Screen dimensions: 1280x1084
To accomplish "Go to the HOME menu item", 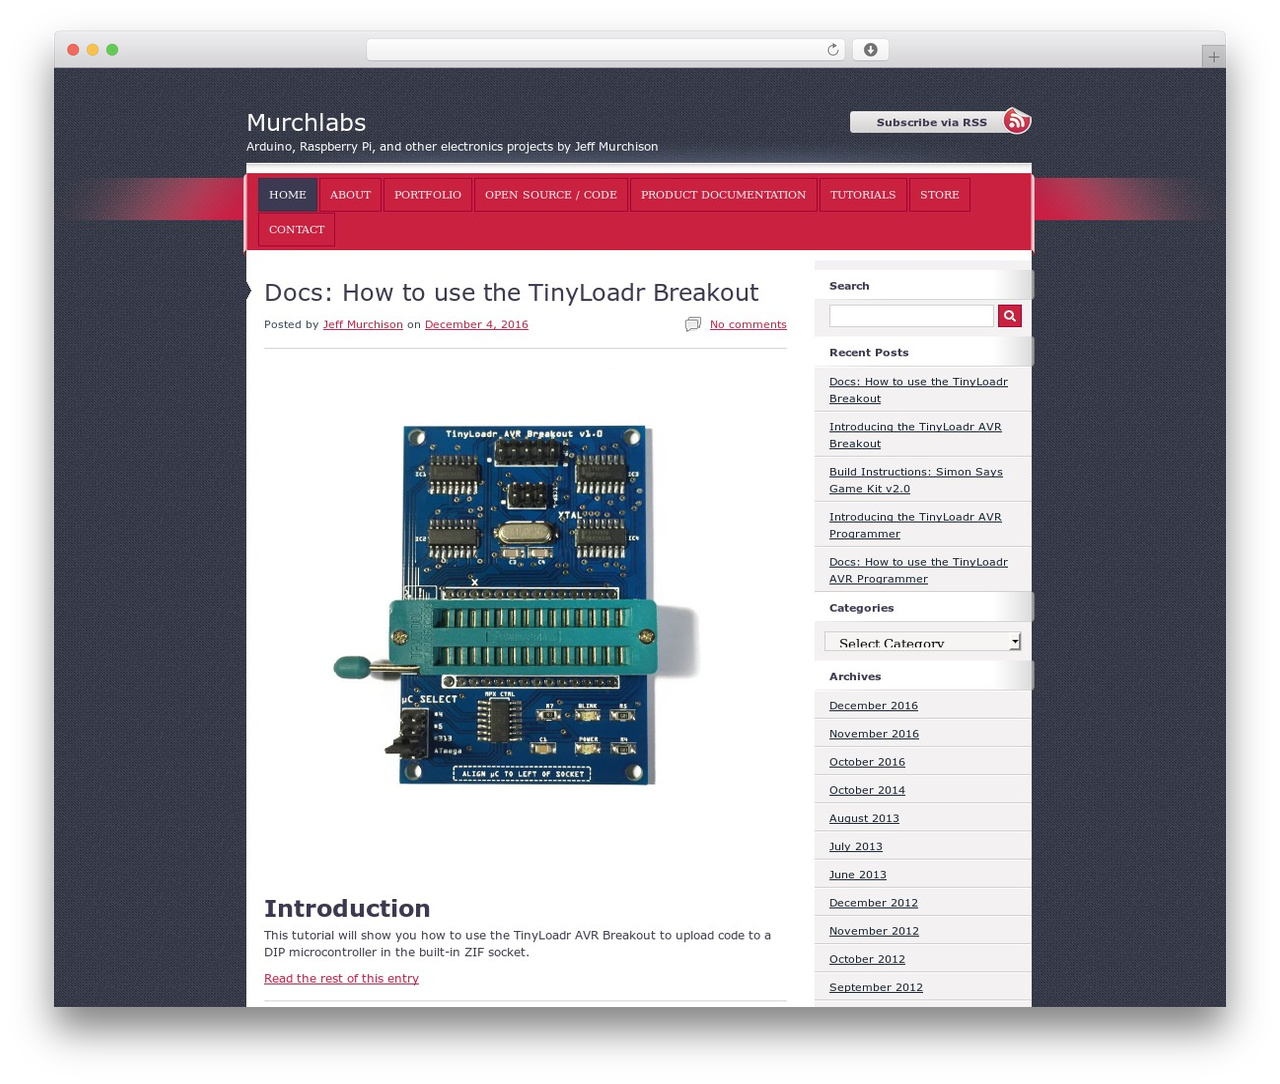I will coord(288,195).
